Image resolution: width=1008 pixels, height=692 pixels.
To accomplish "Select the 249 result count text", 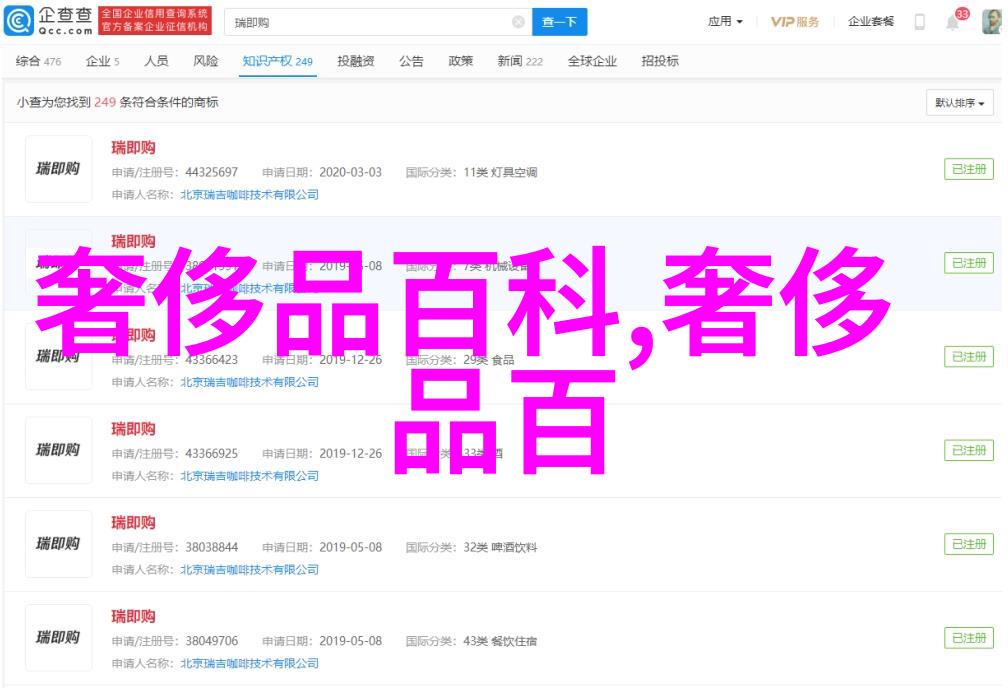I will click(x=105, y=102).
